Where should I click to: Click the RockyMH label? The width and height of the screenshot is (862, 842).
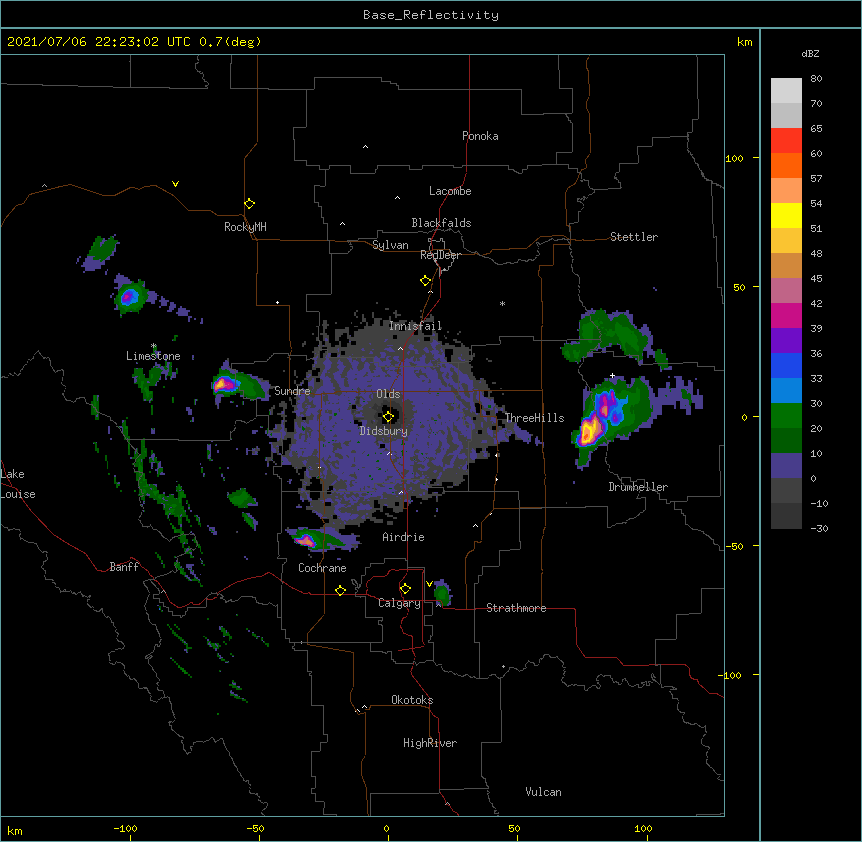pos(245,227)
